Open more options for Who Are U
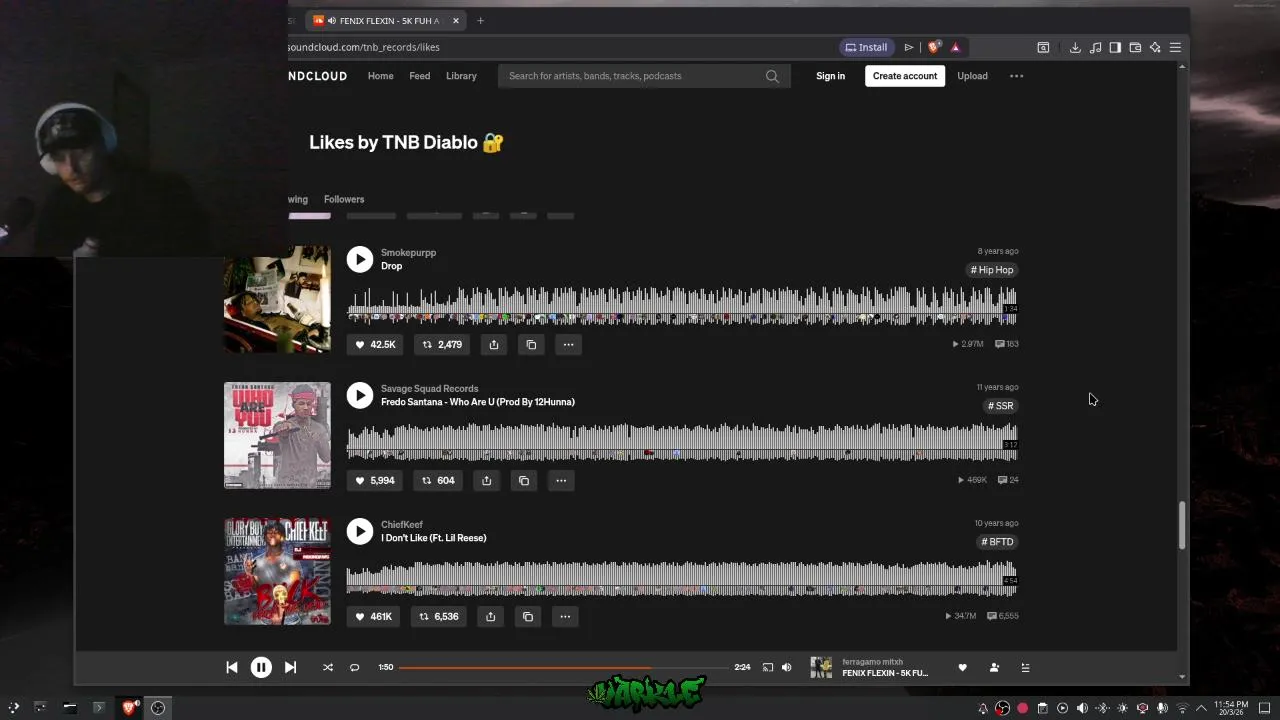Image resolution: width=1280 pixels, height=720 pixels. 561,480
